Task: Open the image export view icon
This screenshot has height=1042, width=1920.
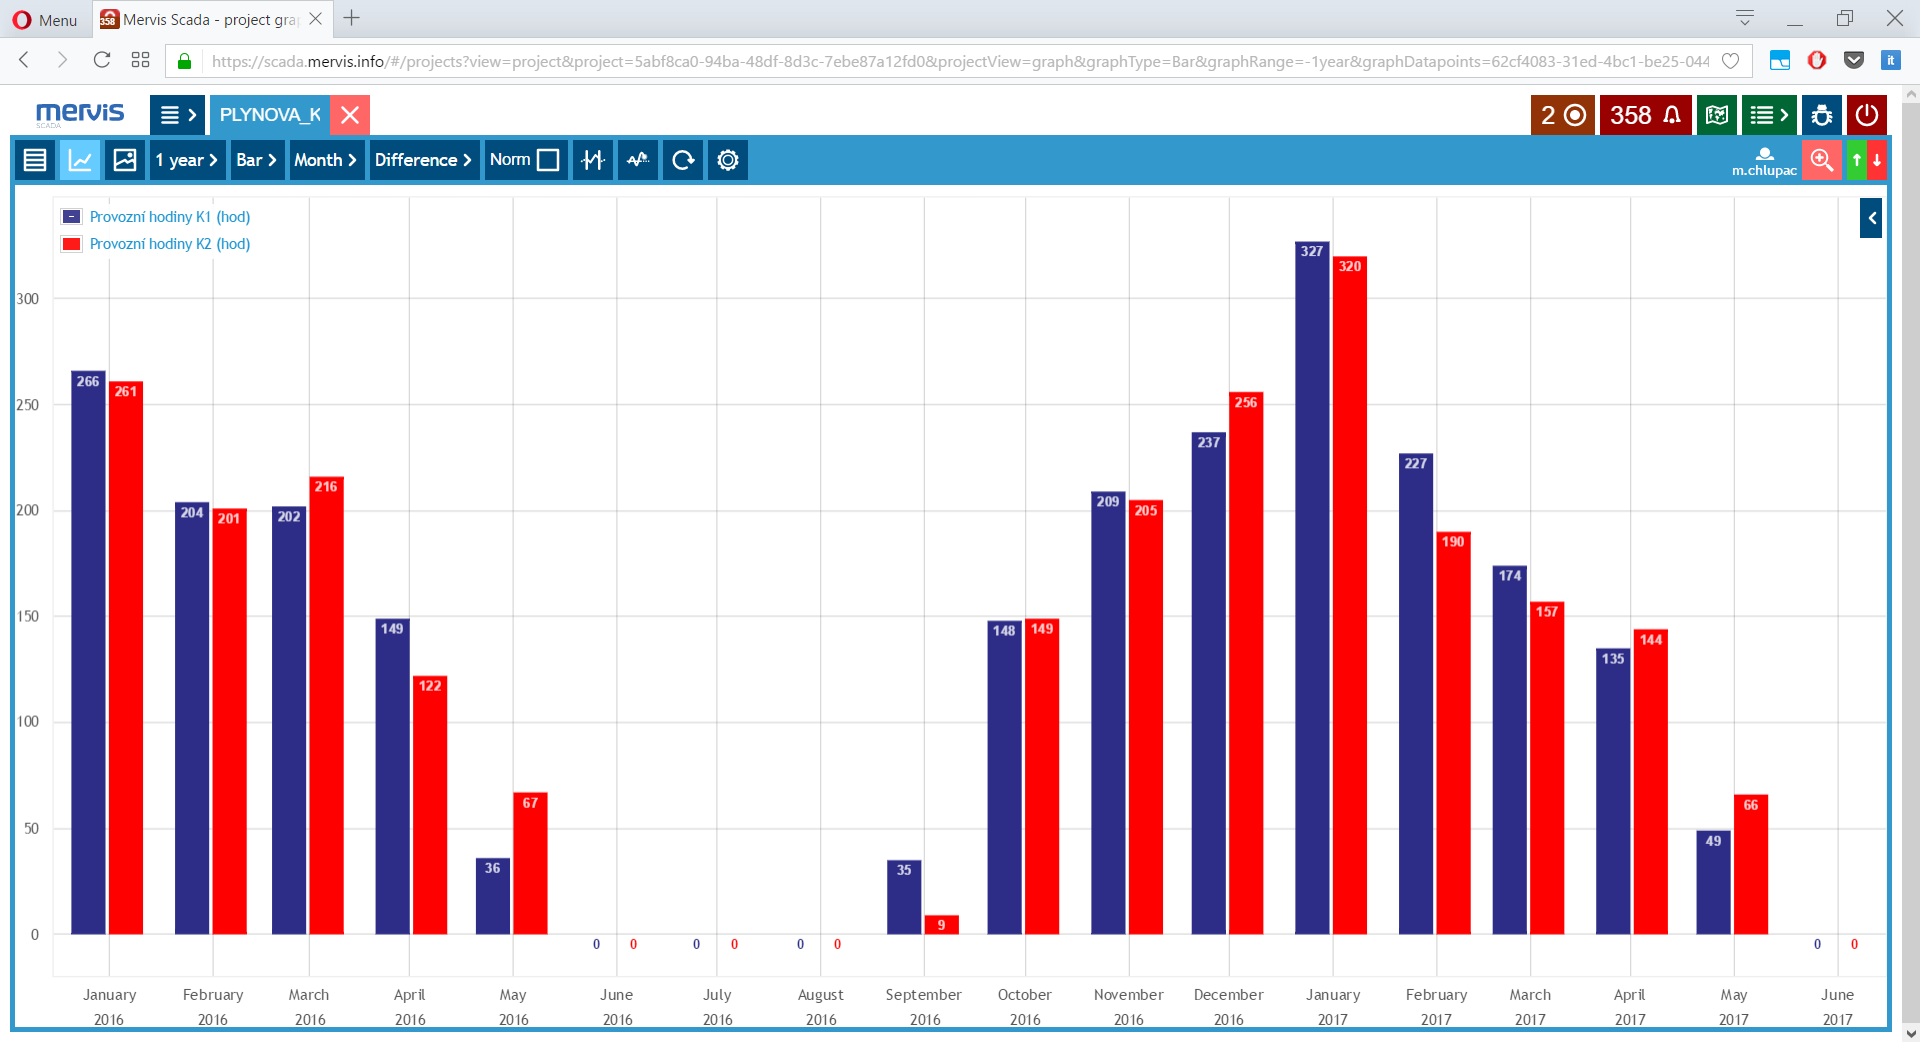Action: (125, 160)
